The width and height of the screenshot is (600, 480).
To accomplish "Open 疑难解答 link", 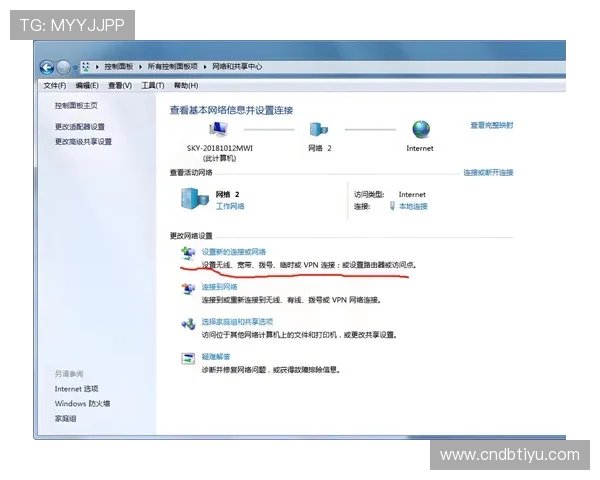I will point(216,357).
